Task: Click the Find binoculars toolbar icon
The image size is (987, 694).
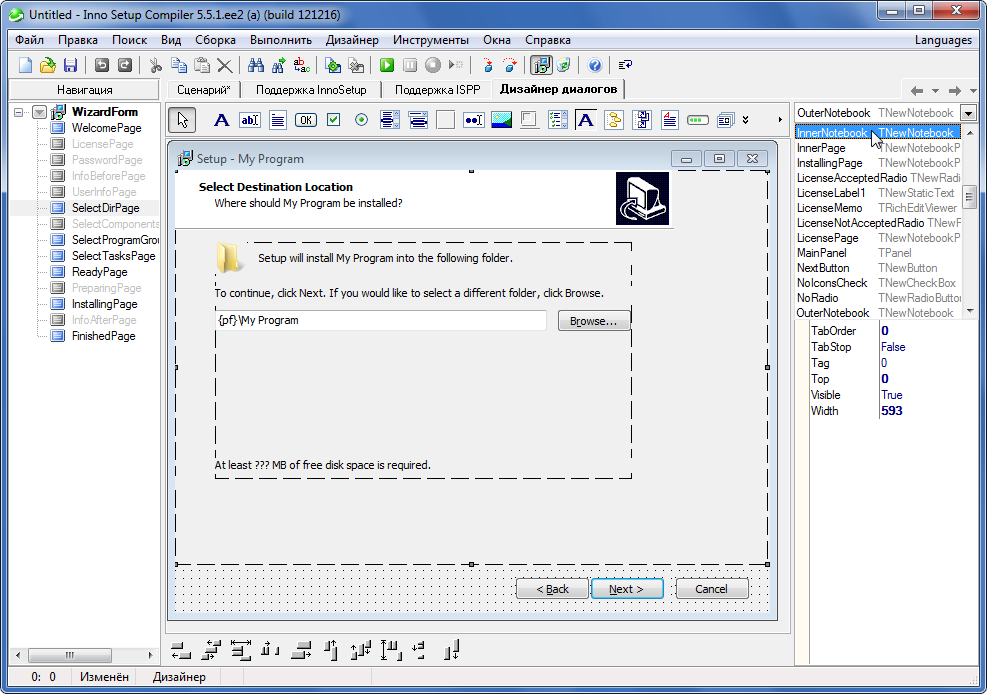Action: 256,65
